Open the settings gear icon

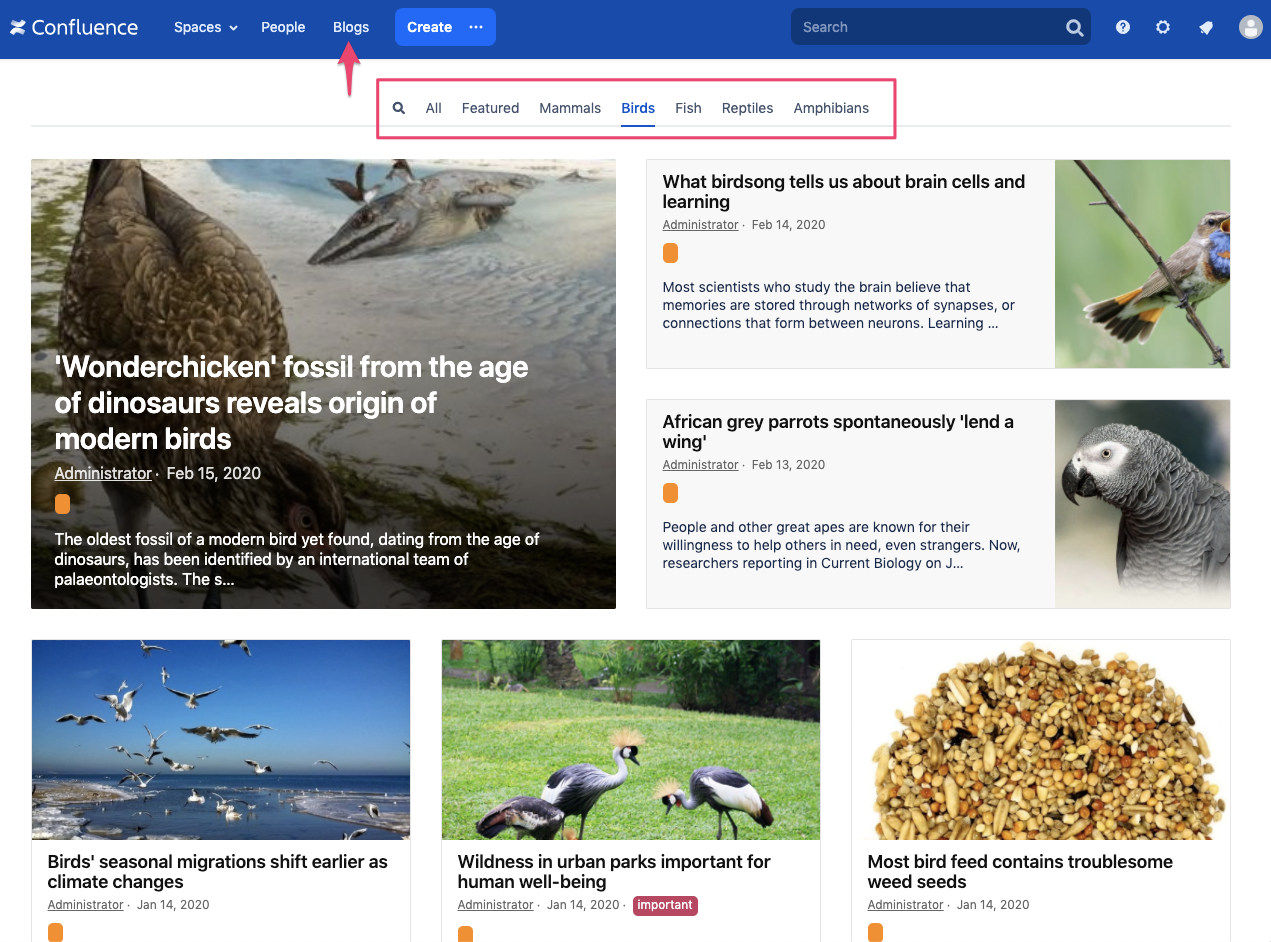[x=1163, y=27]
